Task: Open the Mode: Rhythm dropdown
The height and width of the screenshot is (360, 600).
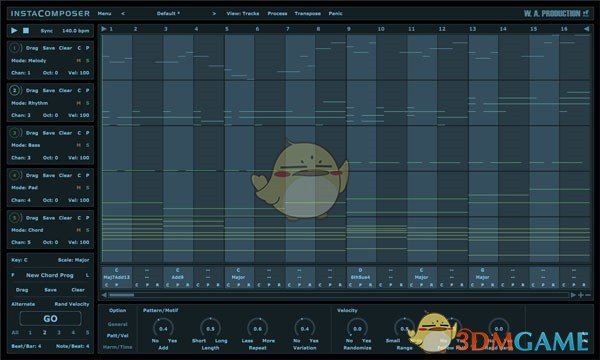Action: point(30,103)
